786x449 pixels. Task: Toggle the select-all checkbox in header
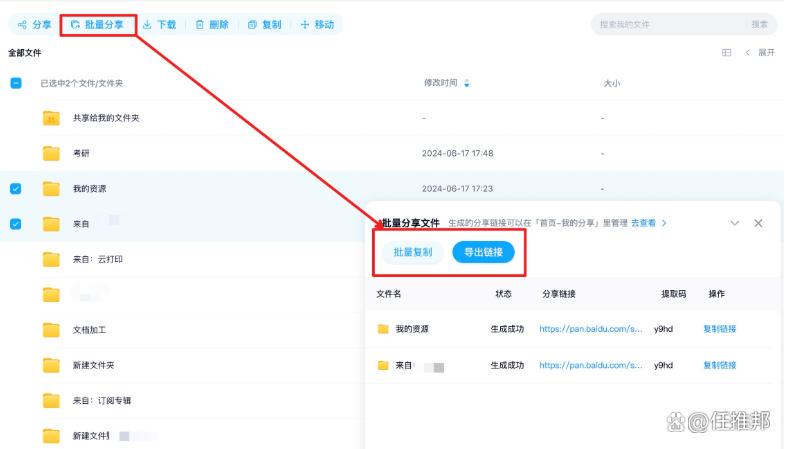(x=15, y=83)
